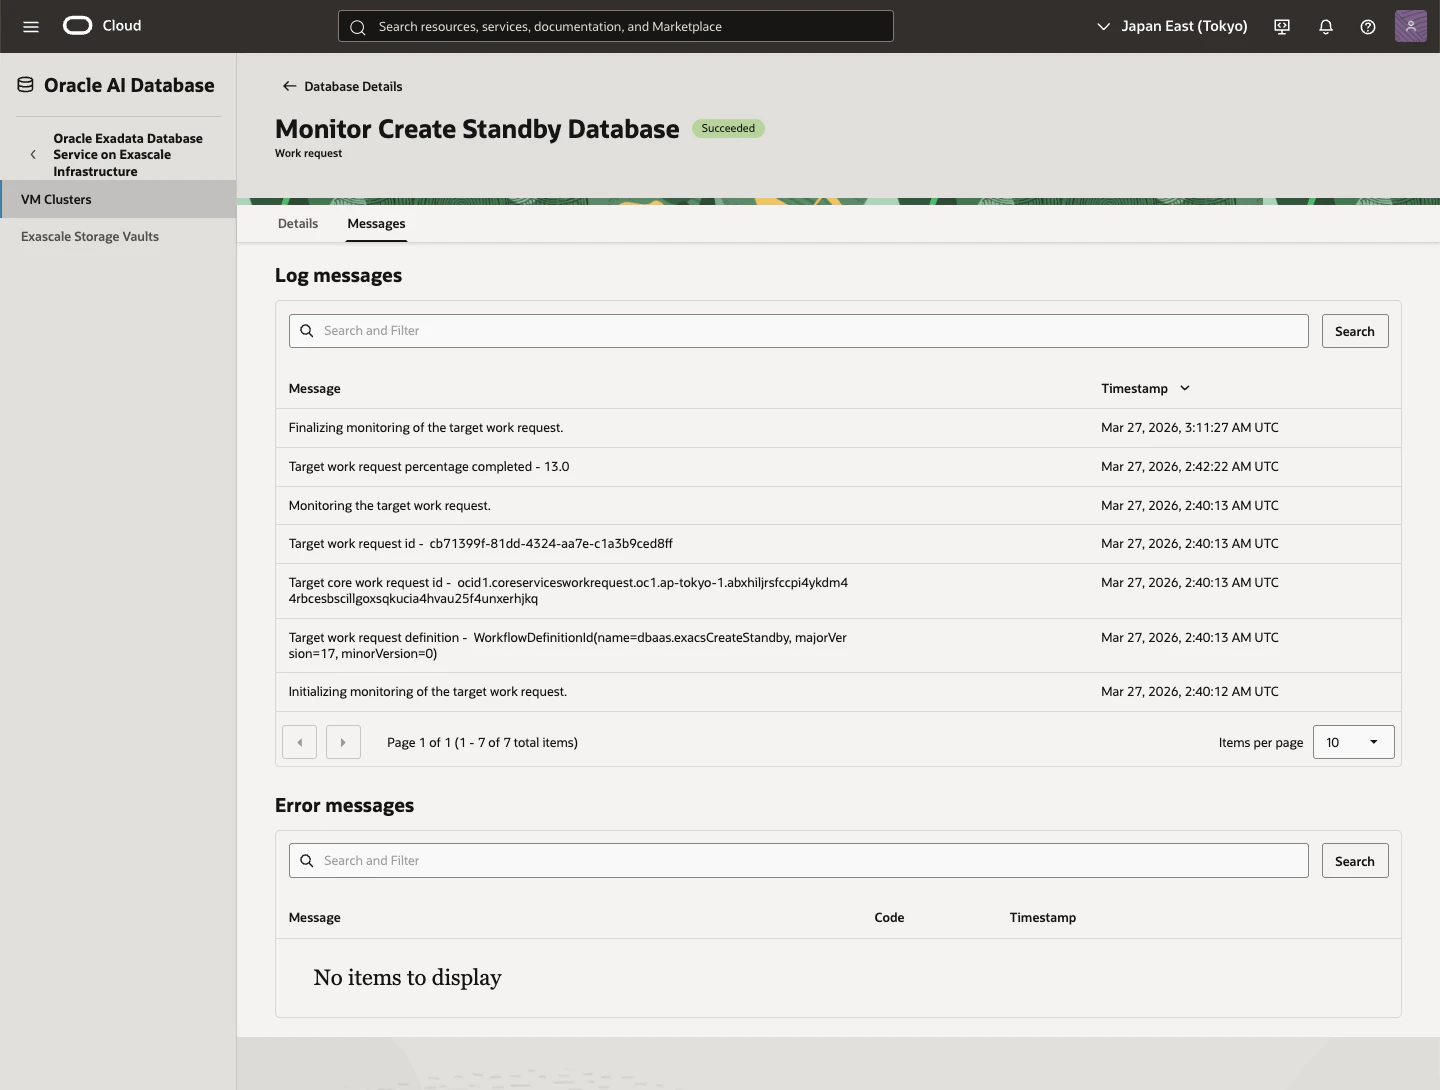Click the Oracle Cloud logo
The height and width of the screenshot is (1090, 1440).
102,26
